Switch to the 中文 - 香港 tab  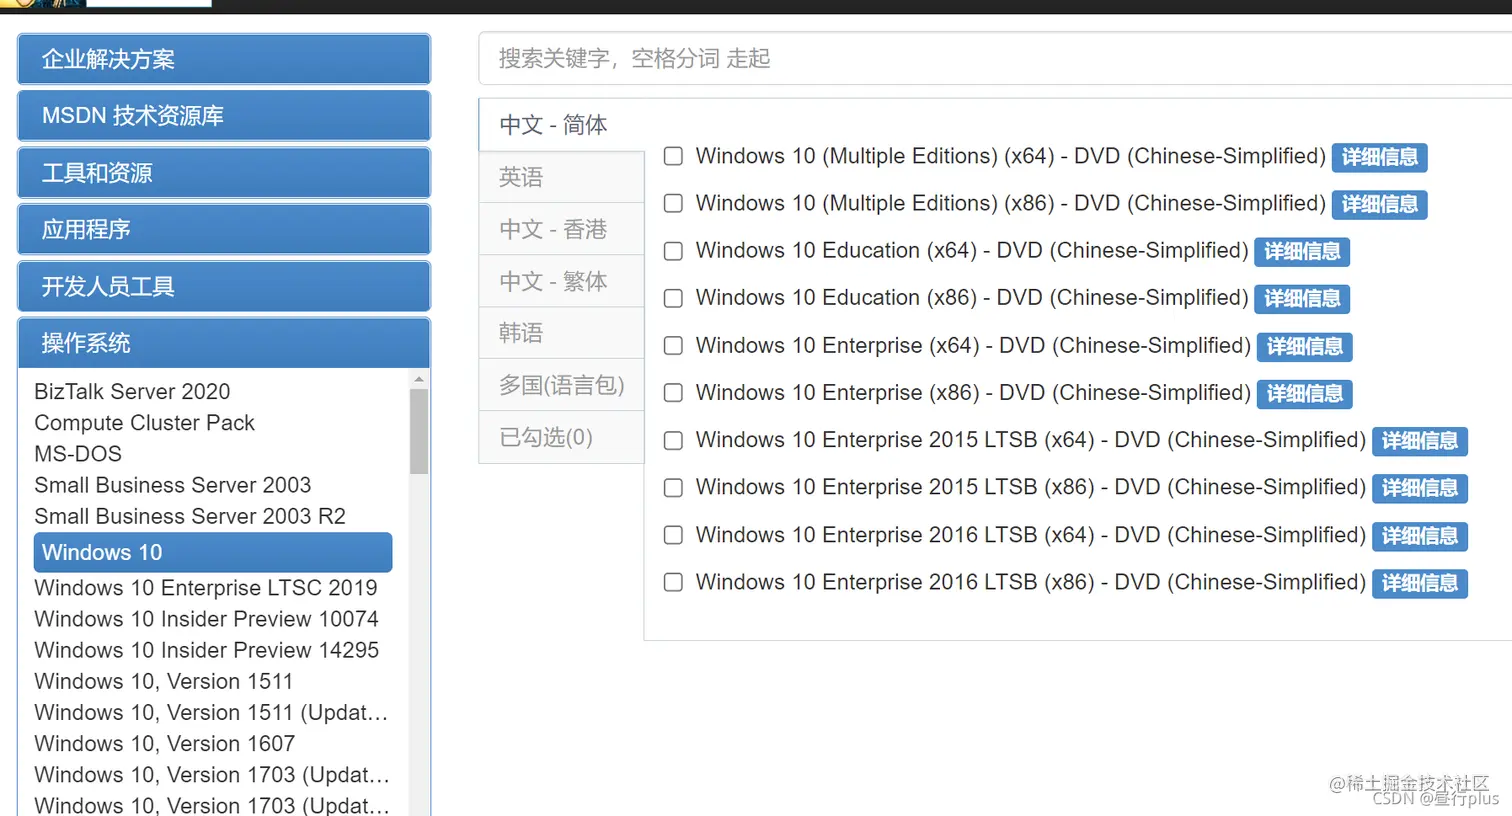[561, 229]
